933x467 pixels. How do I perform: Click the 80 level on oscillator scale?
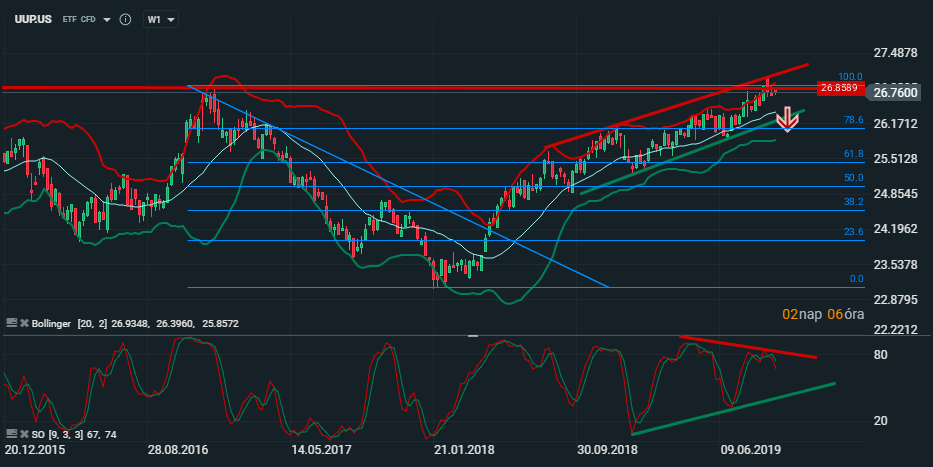click(881, 355)
